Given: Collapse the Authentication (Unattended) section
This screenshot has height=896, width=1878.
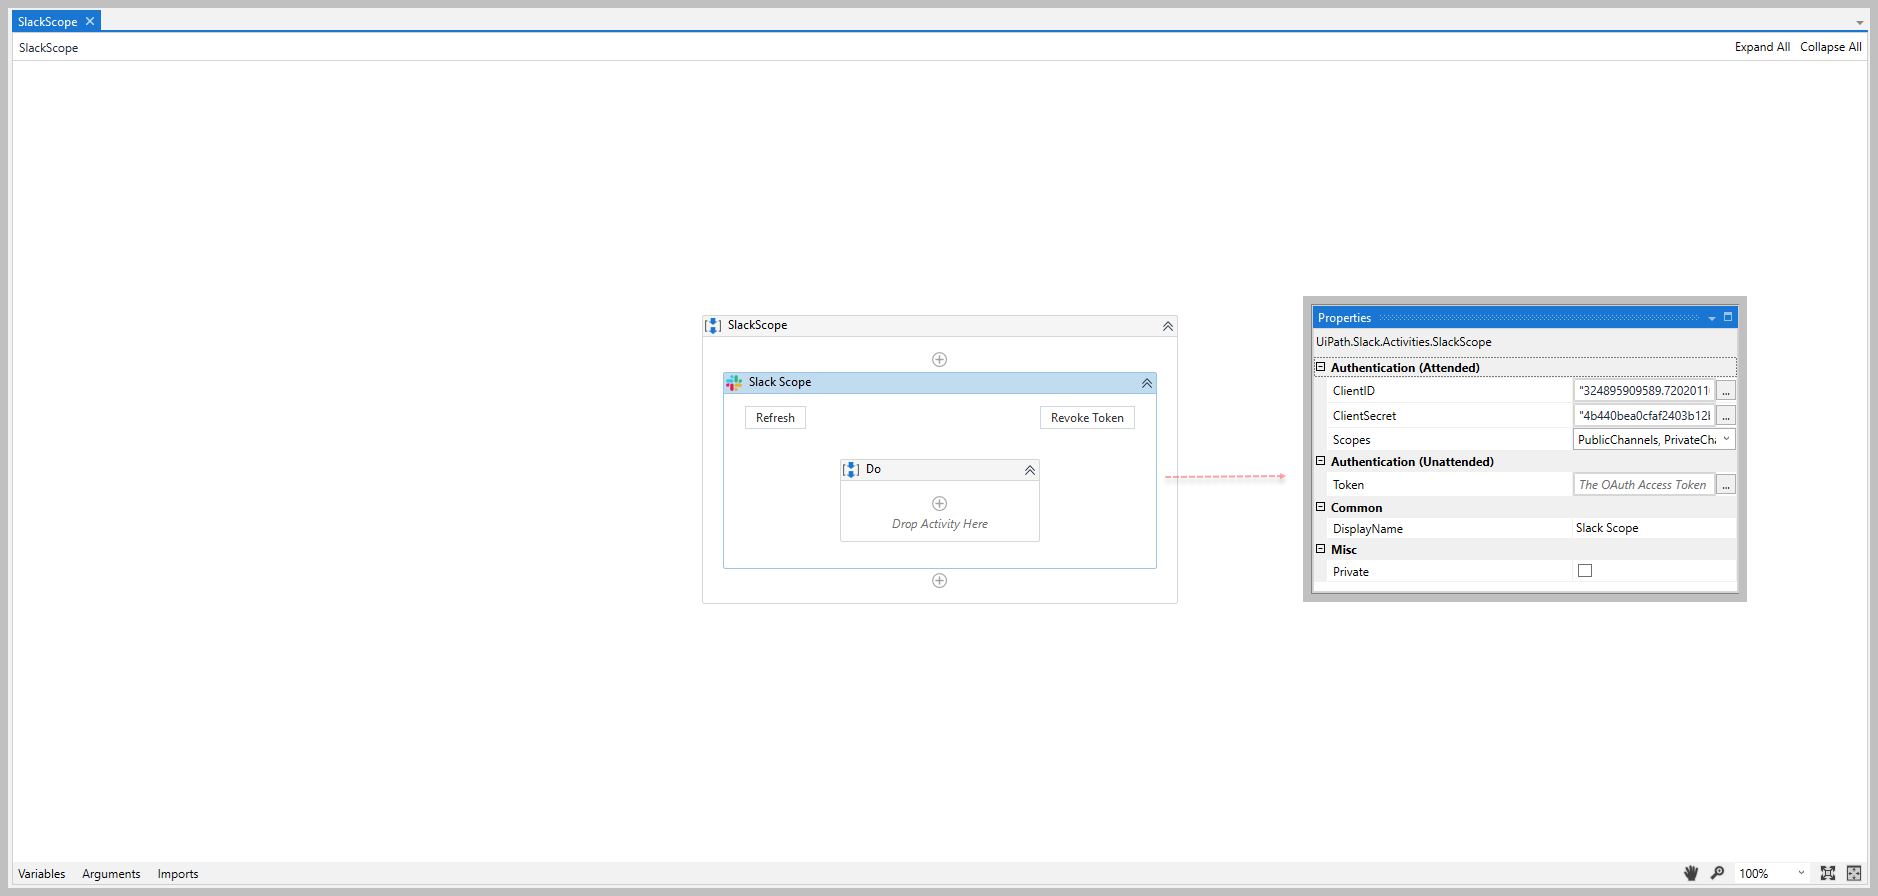Looking at the screenshot, I should [1321, 461].
